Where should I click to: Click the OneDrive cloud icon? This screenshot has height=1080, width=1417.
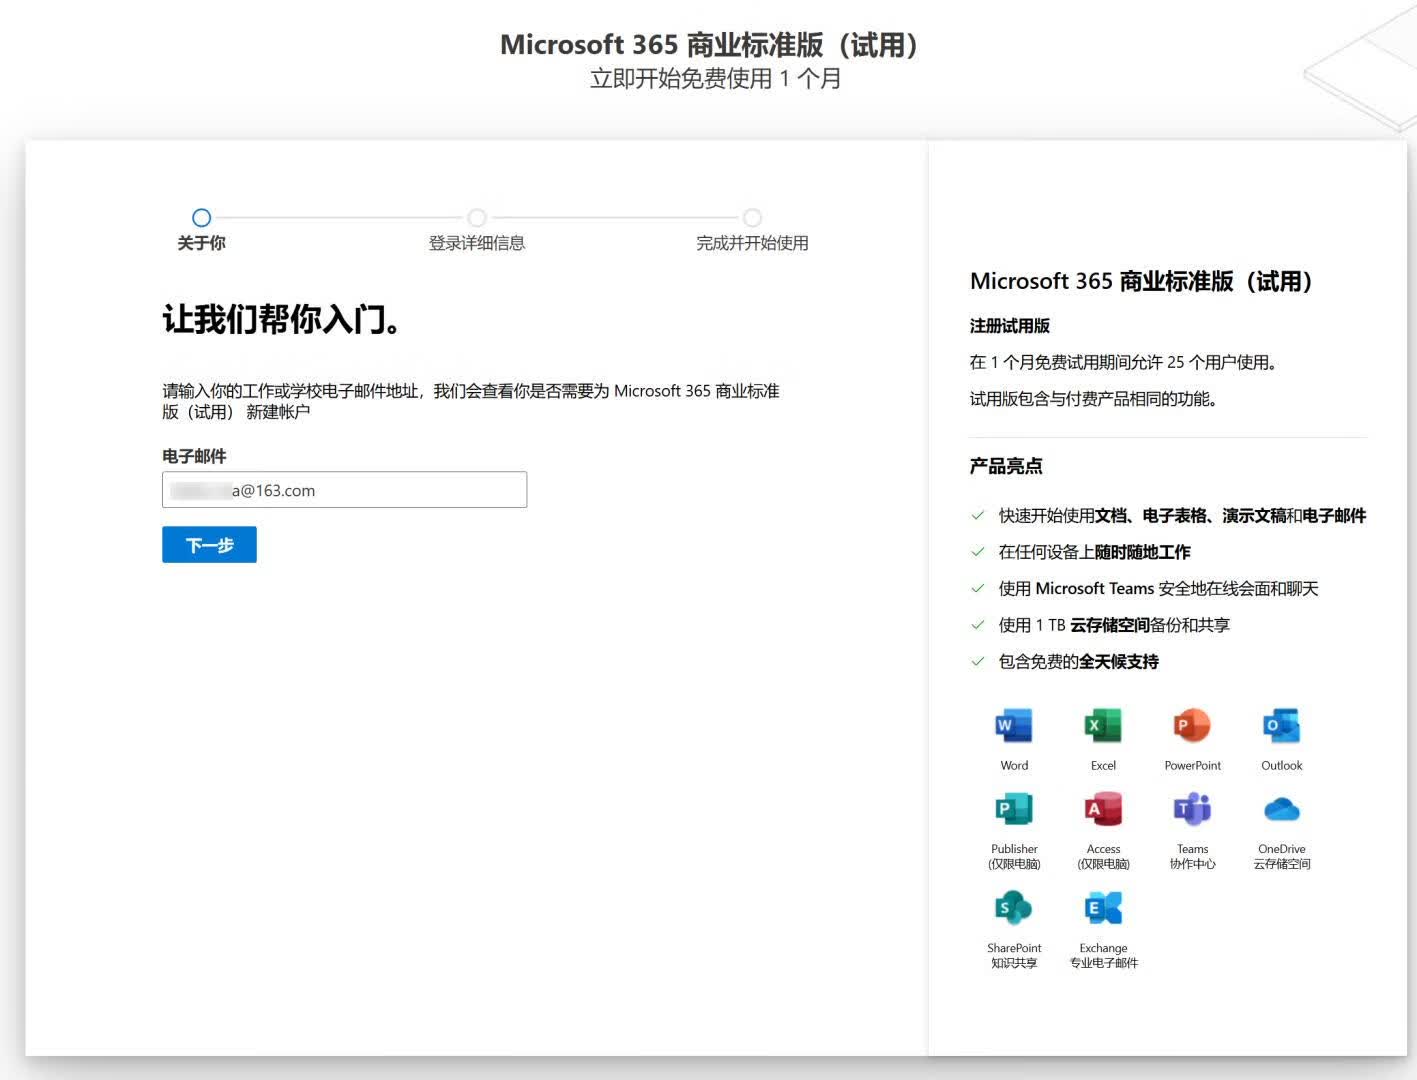click(x=1281, y=809)
